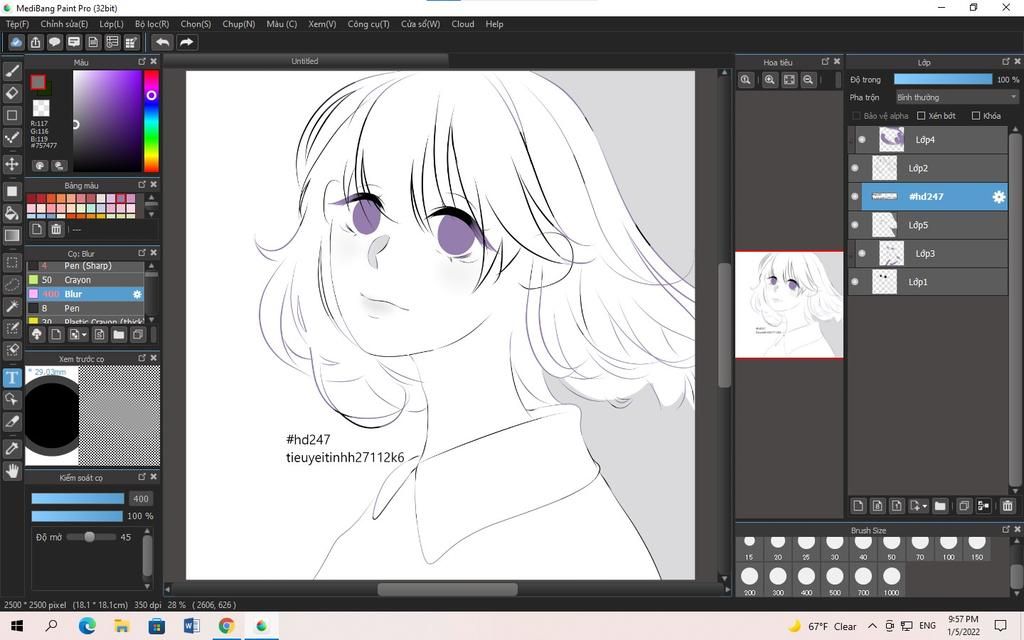Open Windows Start menu
This screenshot has width=1024, height=640.
click(17, 626)
